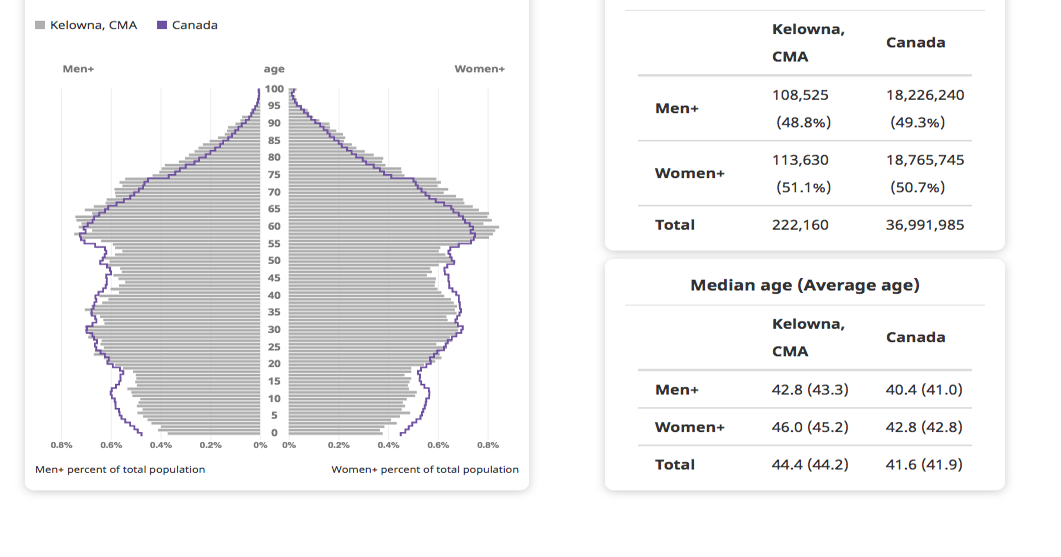Click Canada Men+ median age 40.4 (41.0)

pyautogui.click(x=924, y=389)
